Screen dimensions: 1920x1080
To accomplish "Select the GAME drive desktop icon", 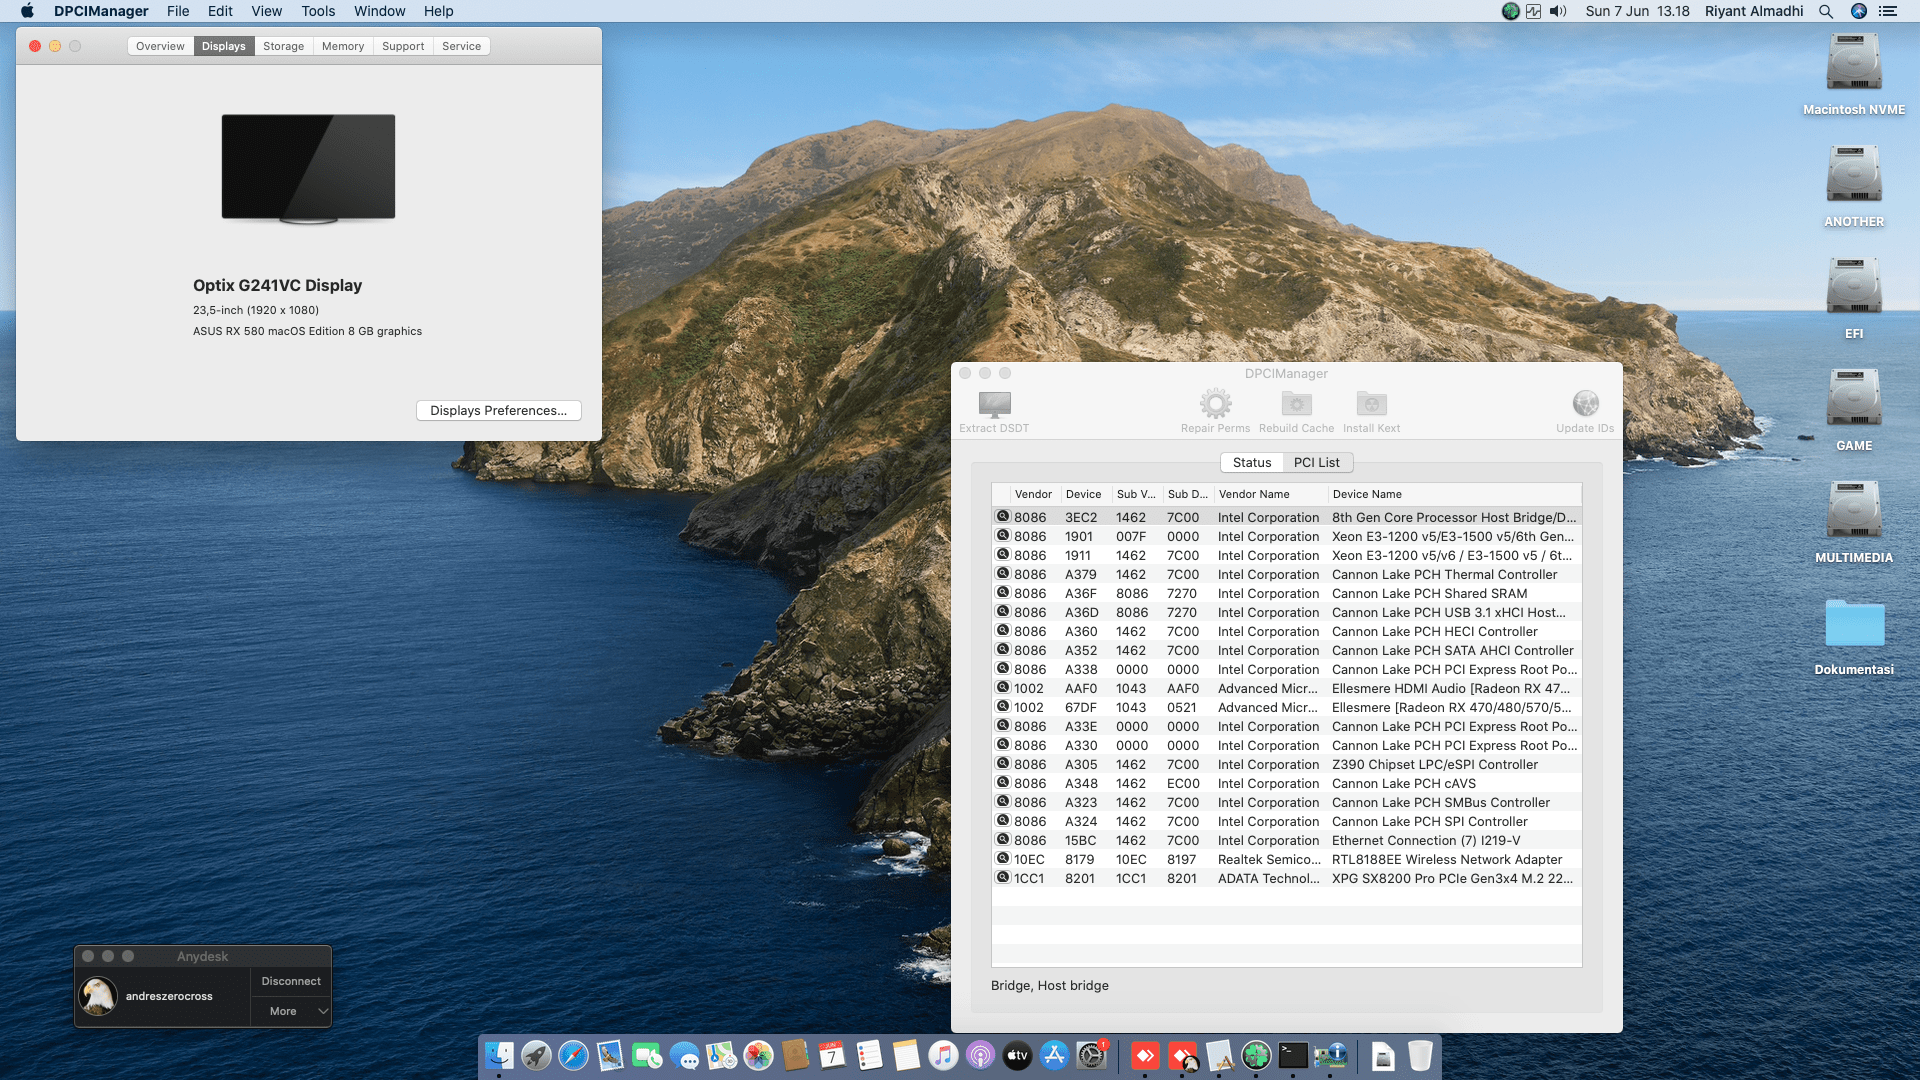I will point(1854,398).
